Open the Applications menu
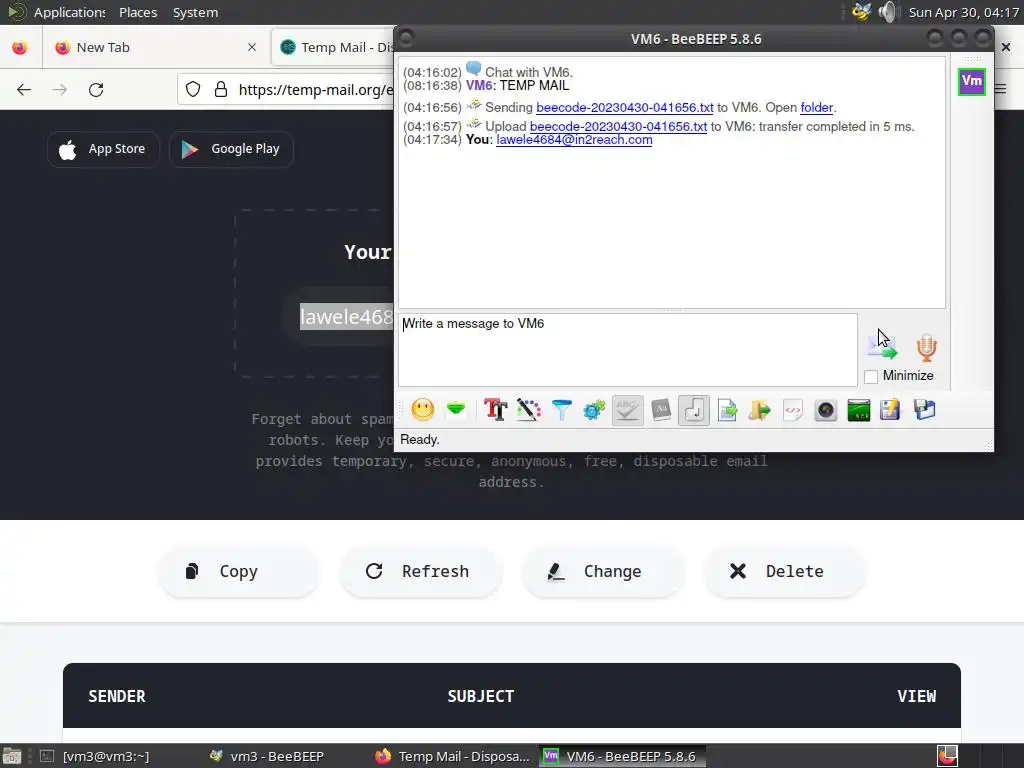The width and height of the screenshot is (1024, 768). [69, 12]
